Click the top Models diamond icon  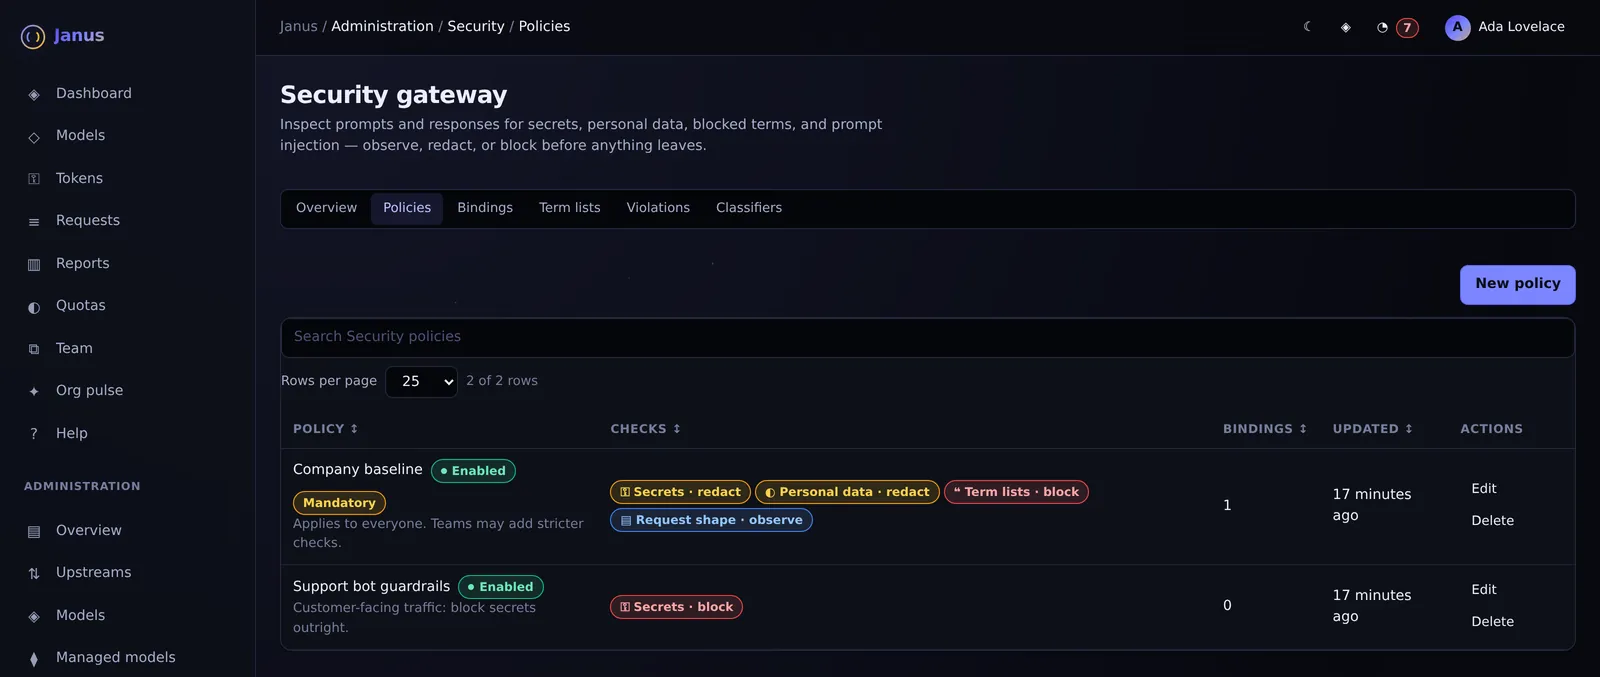pyautogui.click(x=34, y=137)
